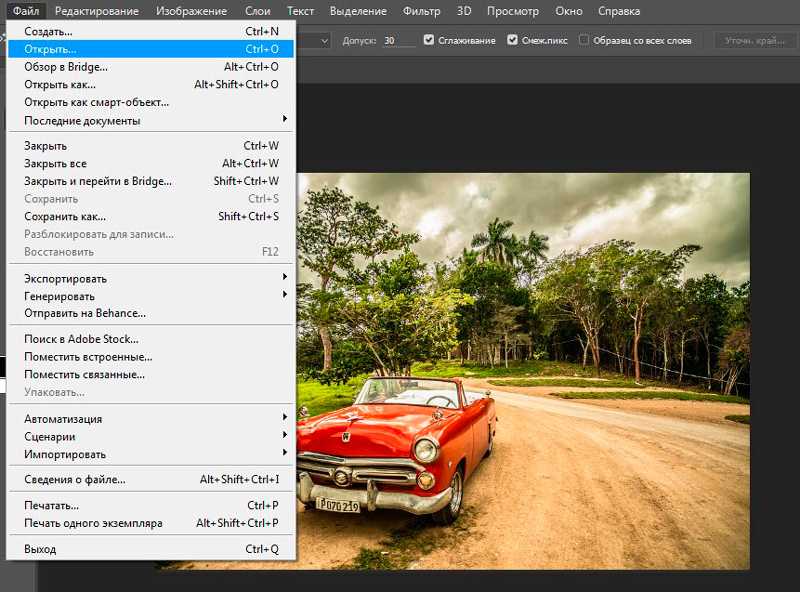The image size is (800, 592).
Task: Open the Выделение menu
Action: click(358, 11)
